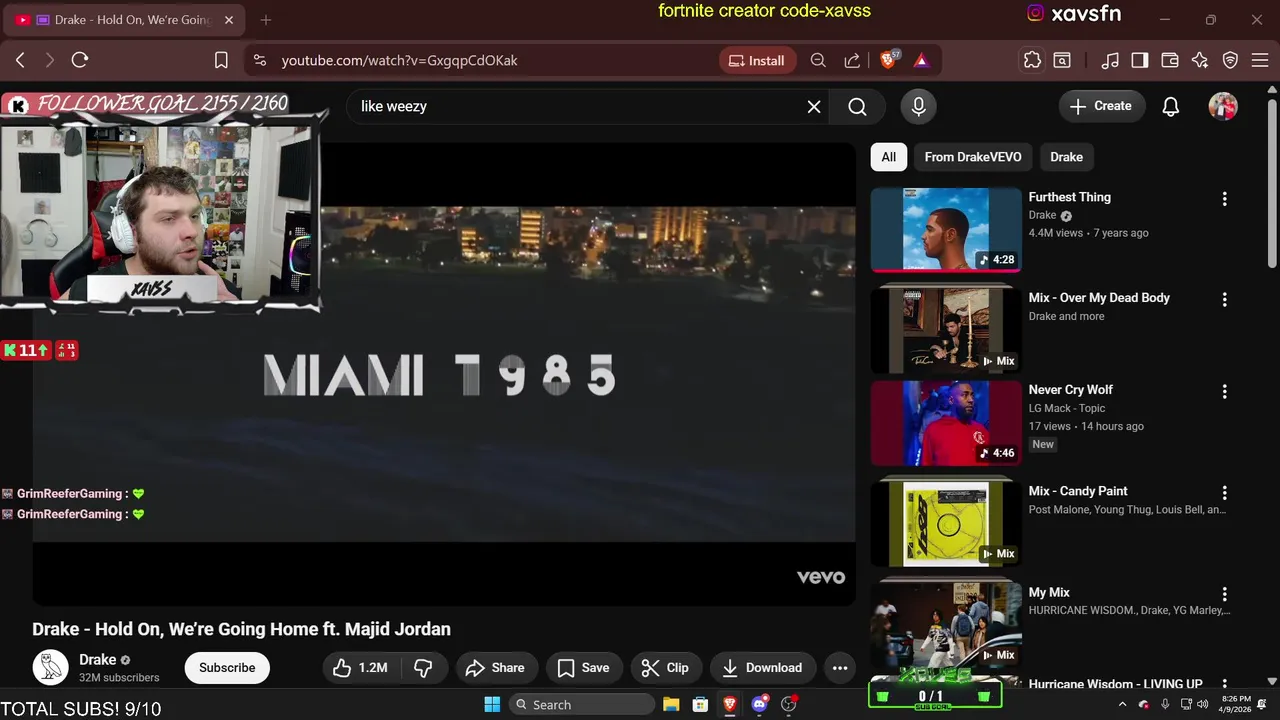Open the YouTube Create menu
1280x720 pixels.
pyautogui.click(x=1101, y=106)
